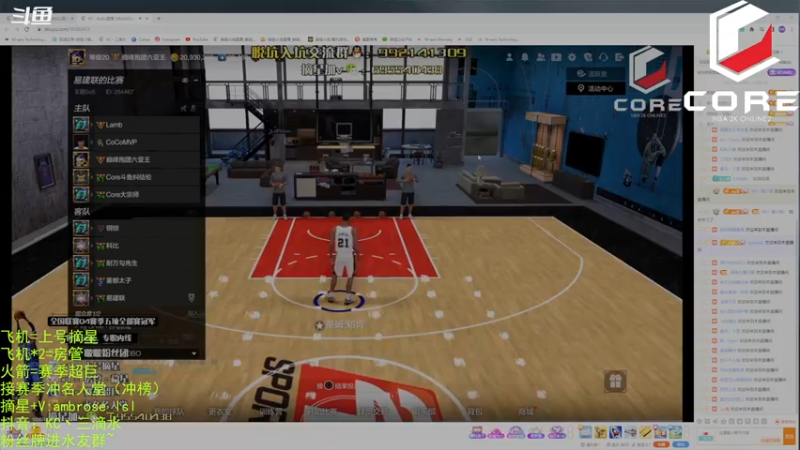Click the orange recharge button under gift bar
Image resolution: width=800 pixels, height=450 pixels.
pyautogui.click(x=661, y=444)
